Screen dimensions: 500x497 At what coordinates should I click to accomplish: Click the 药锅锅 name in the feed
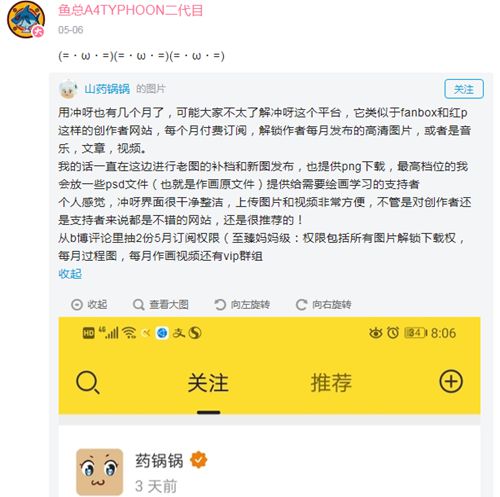pyautogui.click(x=159, y=460)
